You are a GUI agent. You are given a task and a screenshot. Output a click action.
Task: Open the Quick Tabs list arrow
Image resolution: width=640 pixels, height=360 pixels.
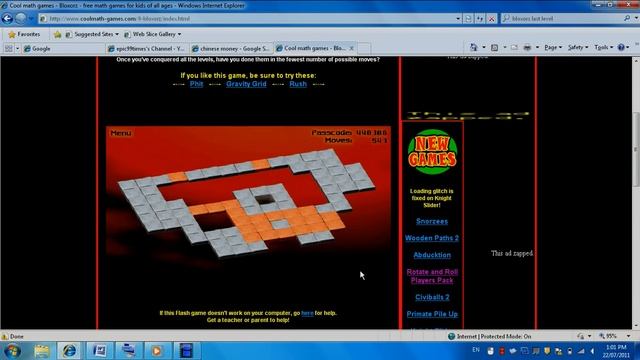click(18, 48)
